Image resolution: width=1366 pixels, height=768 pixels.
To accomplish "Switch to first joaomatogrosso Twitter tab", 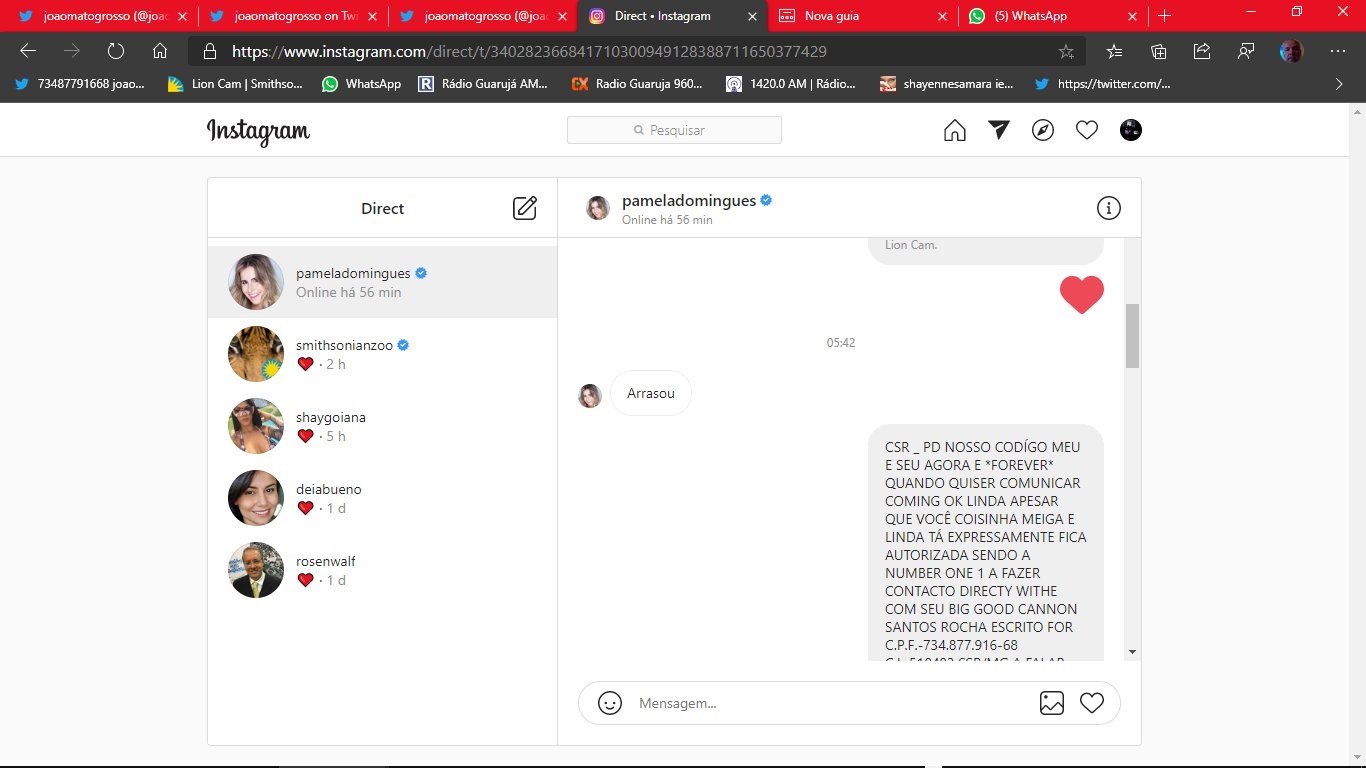I will 99,16.
